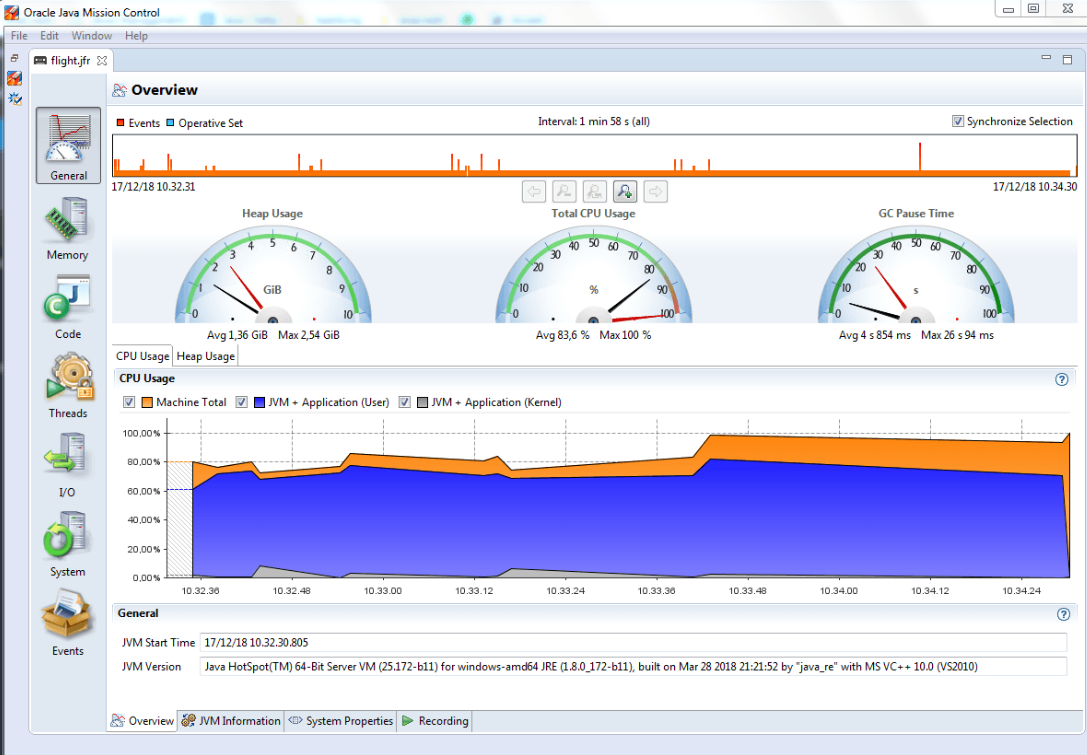Click the orange Machine Total color swatch
This screenshot has width=1087, height=755.
coord(147,402)
